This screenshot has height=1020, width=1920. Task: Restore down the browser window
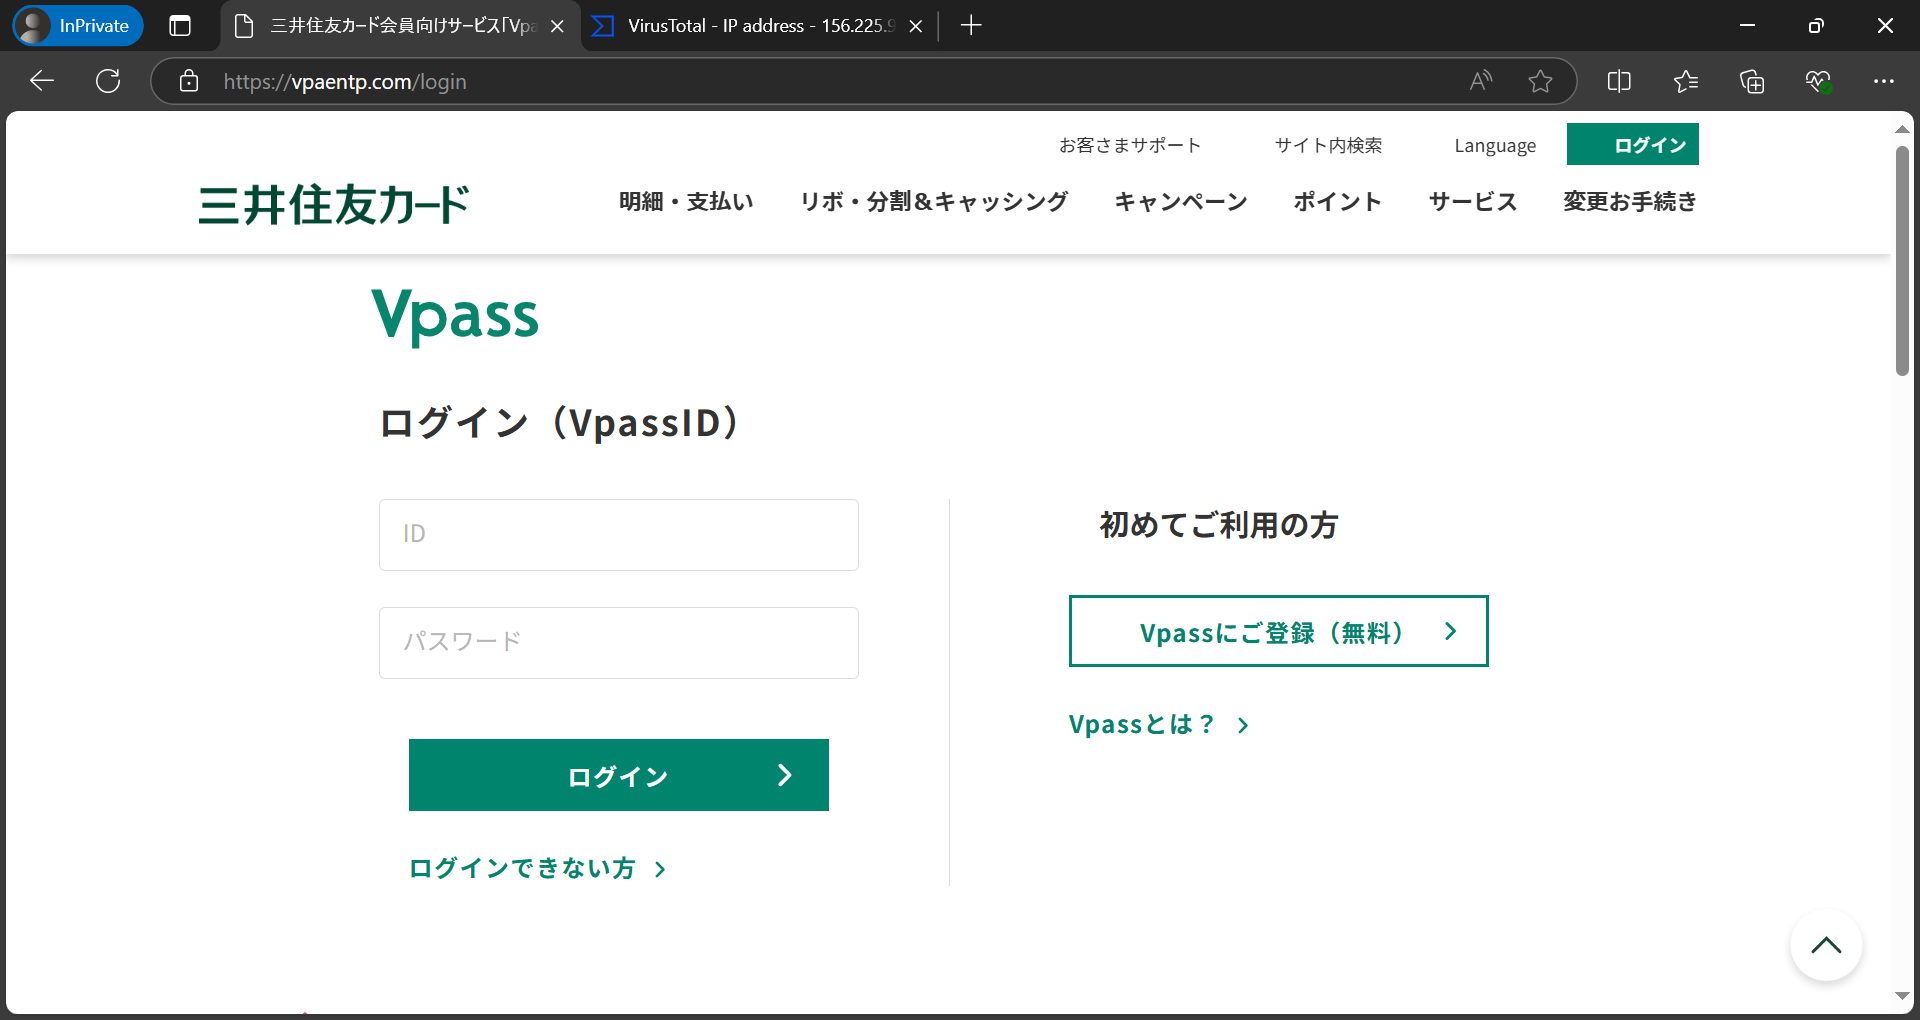click(x=1816, y=26)
